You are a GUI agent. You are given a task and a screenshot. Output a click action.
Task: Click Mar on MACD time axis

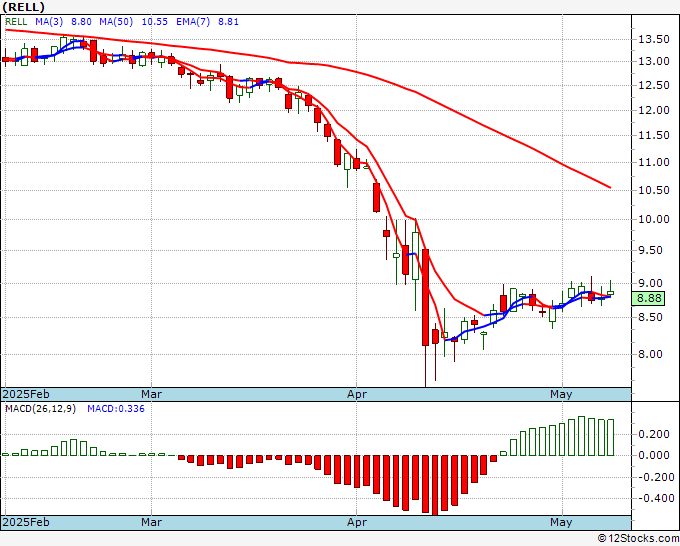coord(151,522)
